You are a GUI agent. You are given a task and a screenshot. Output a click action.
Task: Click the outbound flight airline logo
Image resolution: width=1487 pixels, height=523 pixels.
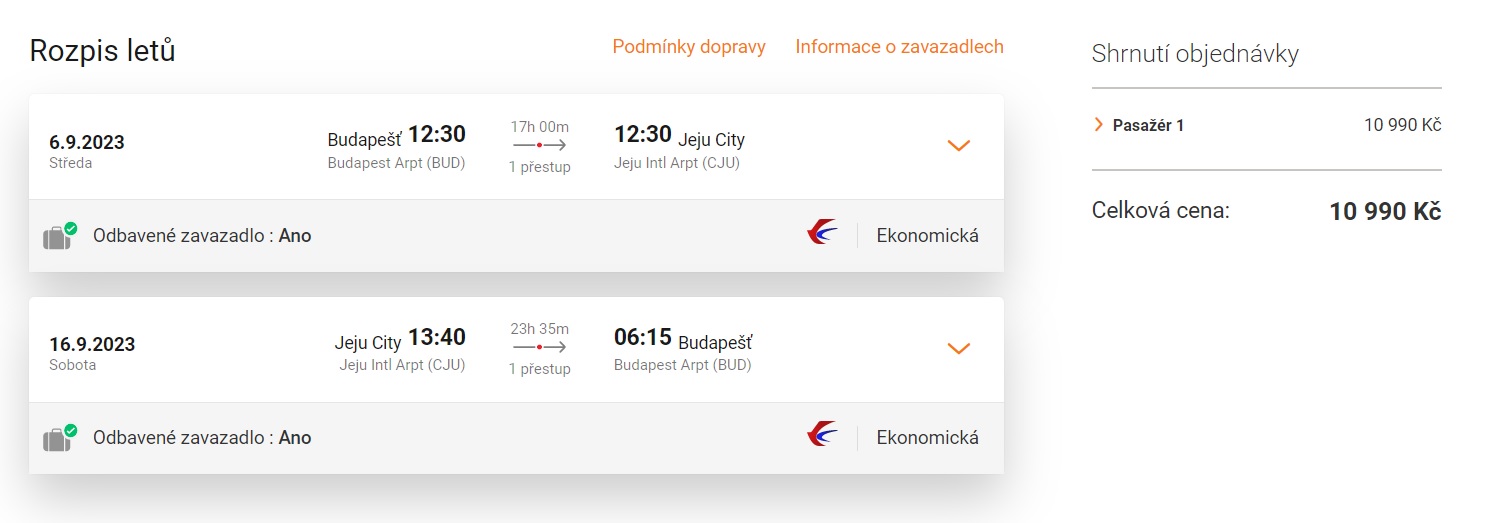[822, 234]
